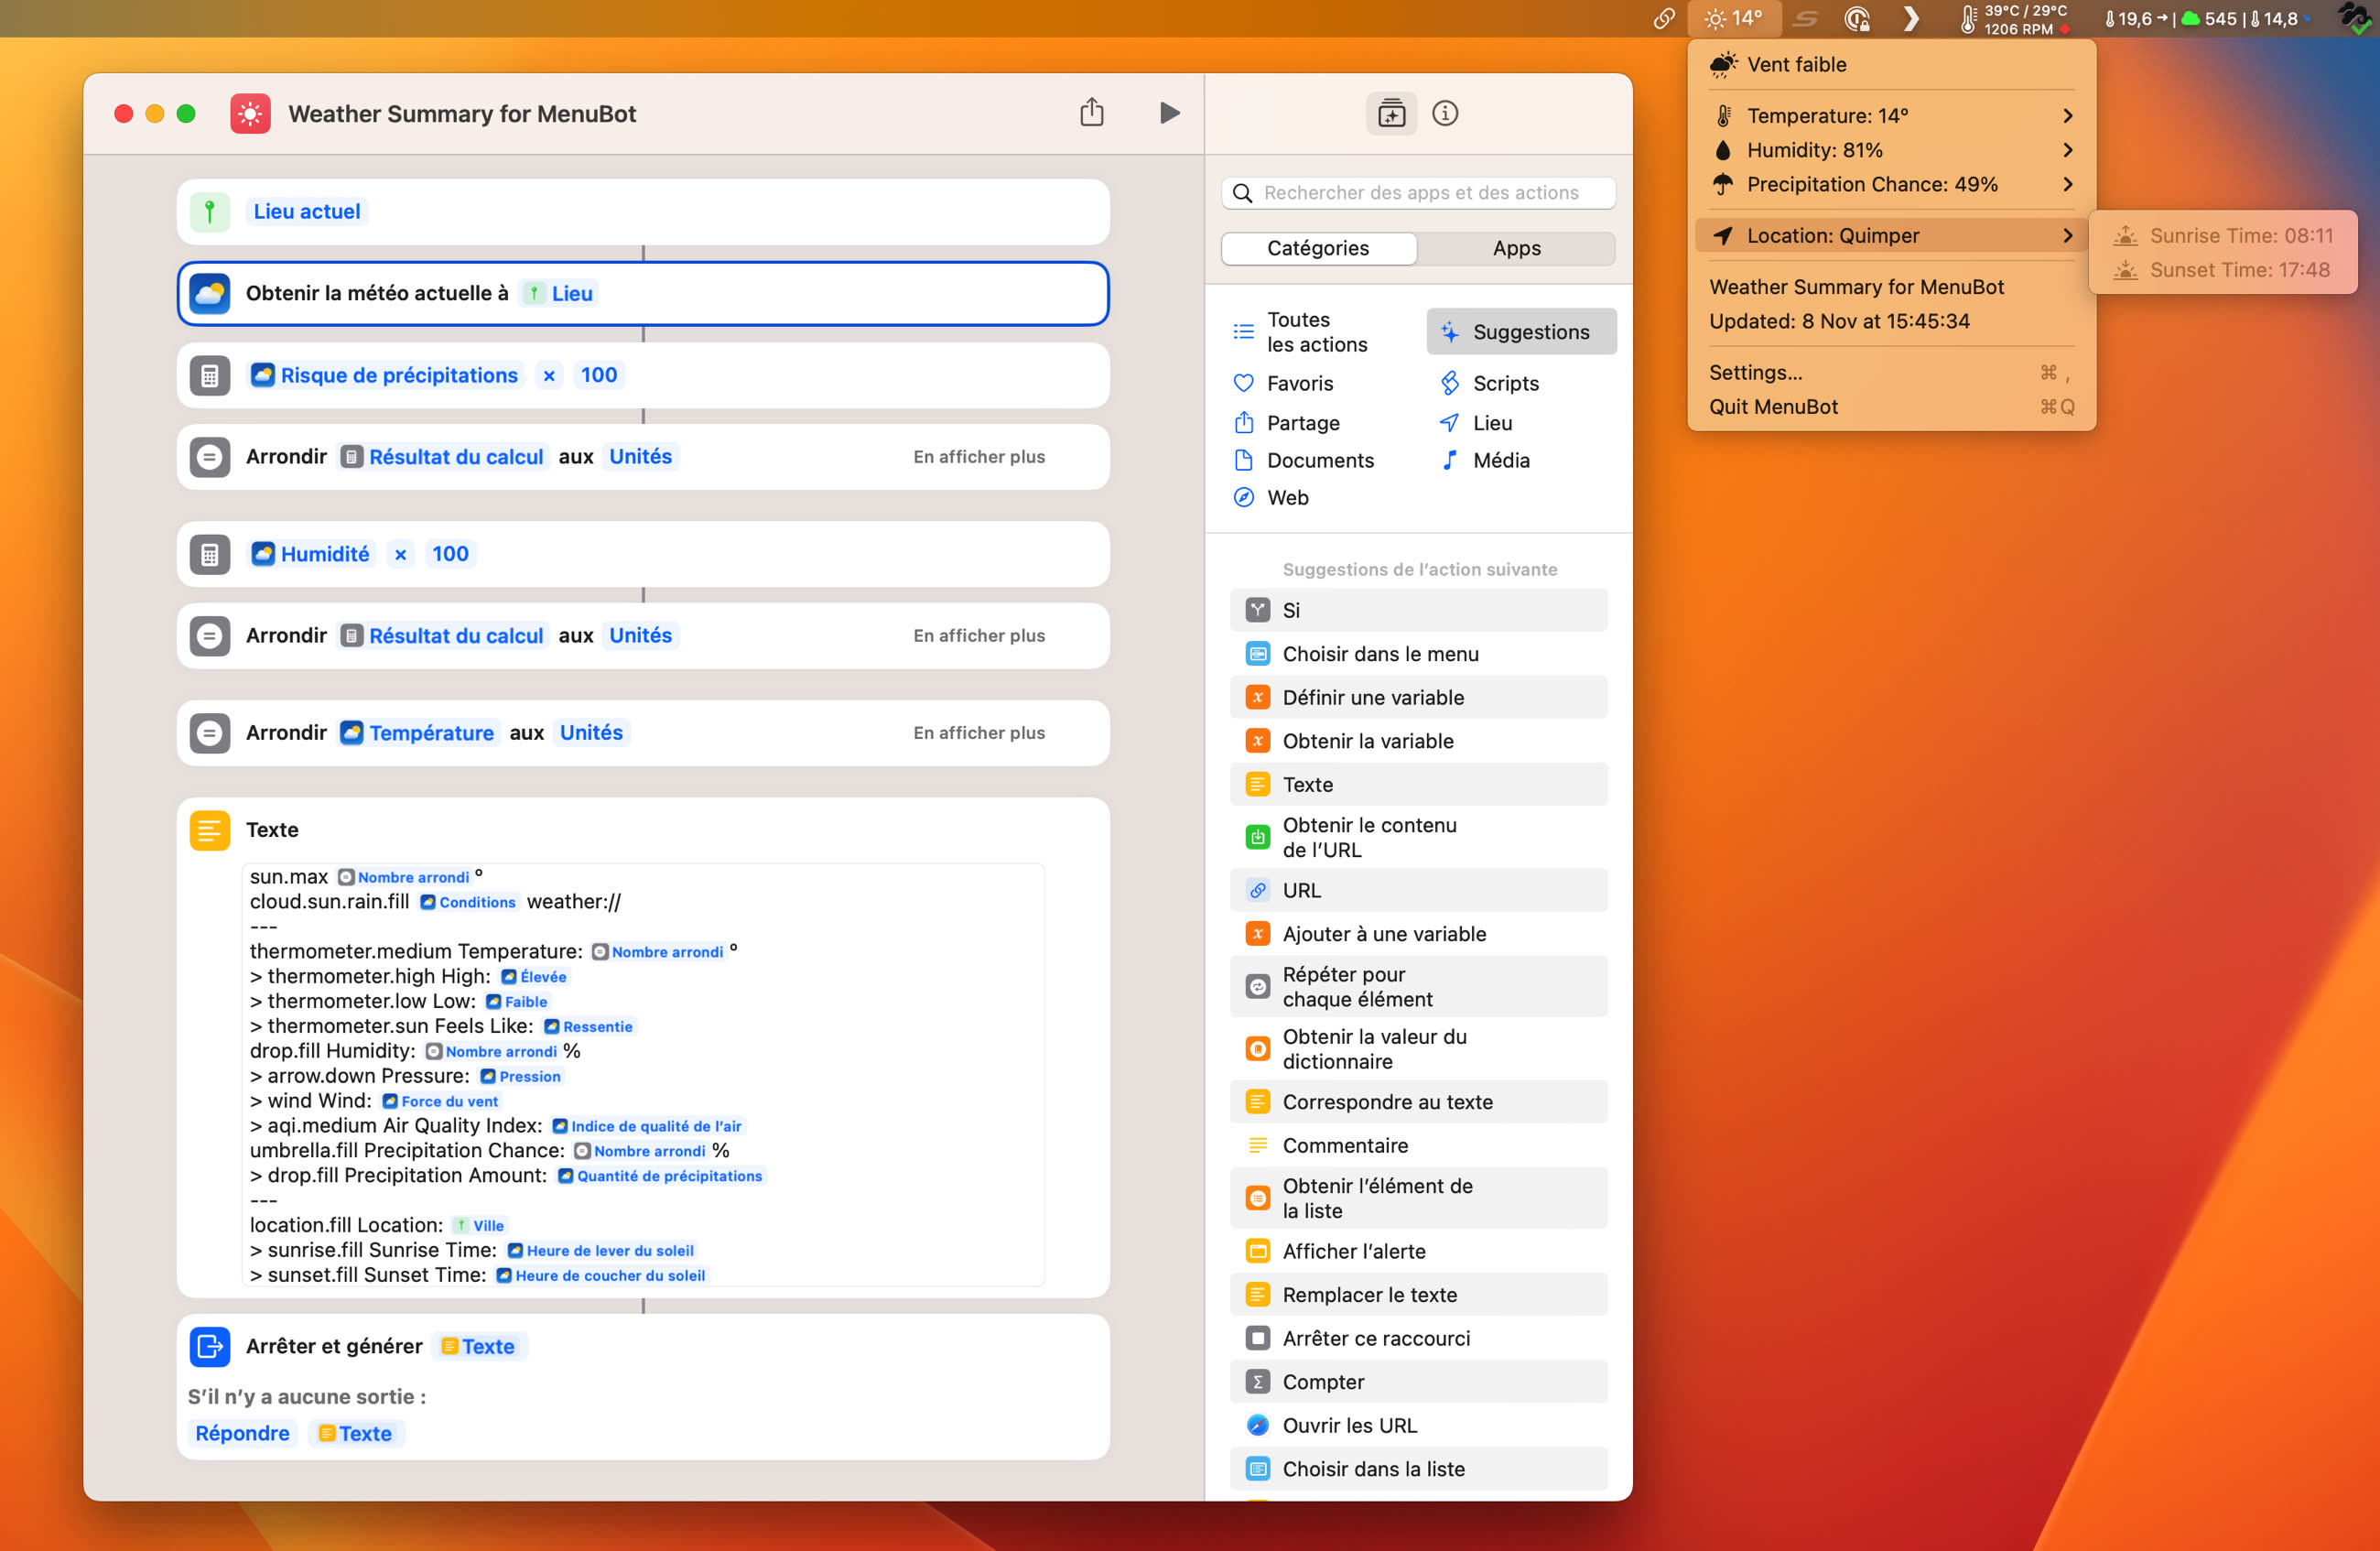2380x1551 pixels.
Task: Click the Web compass category icon
Action: 1243,497
